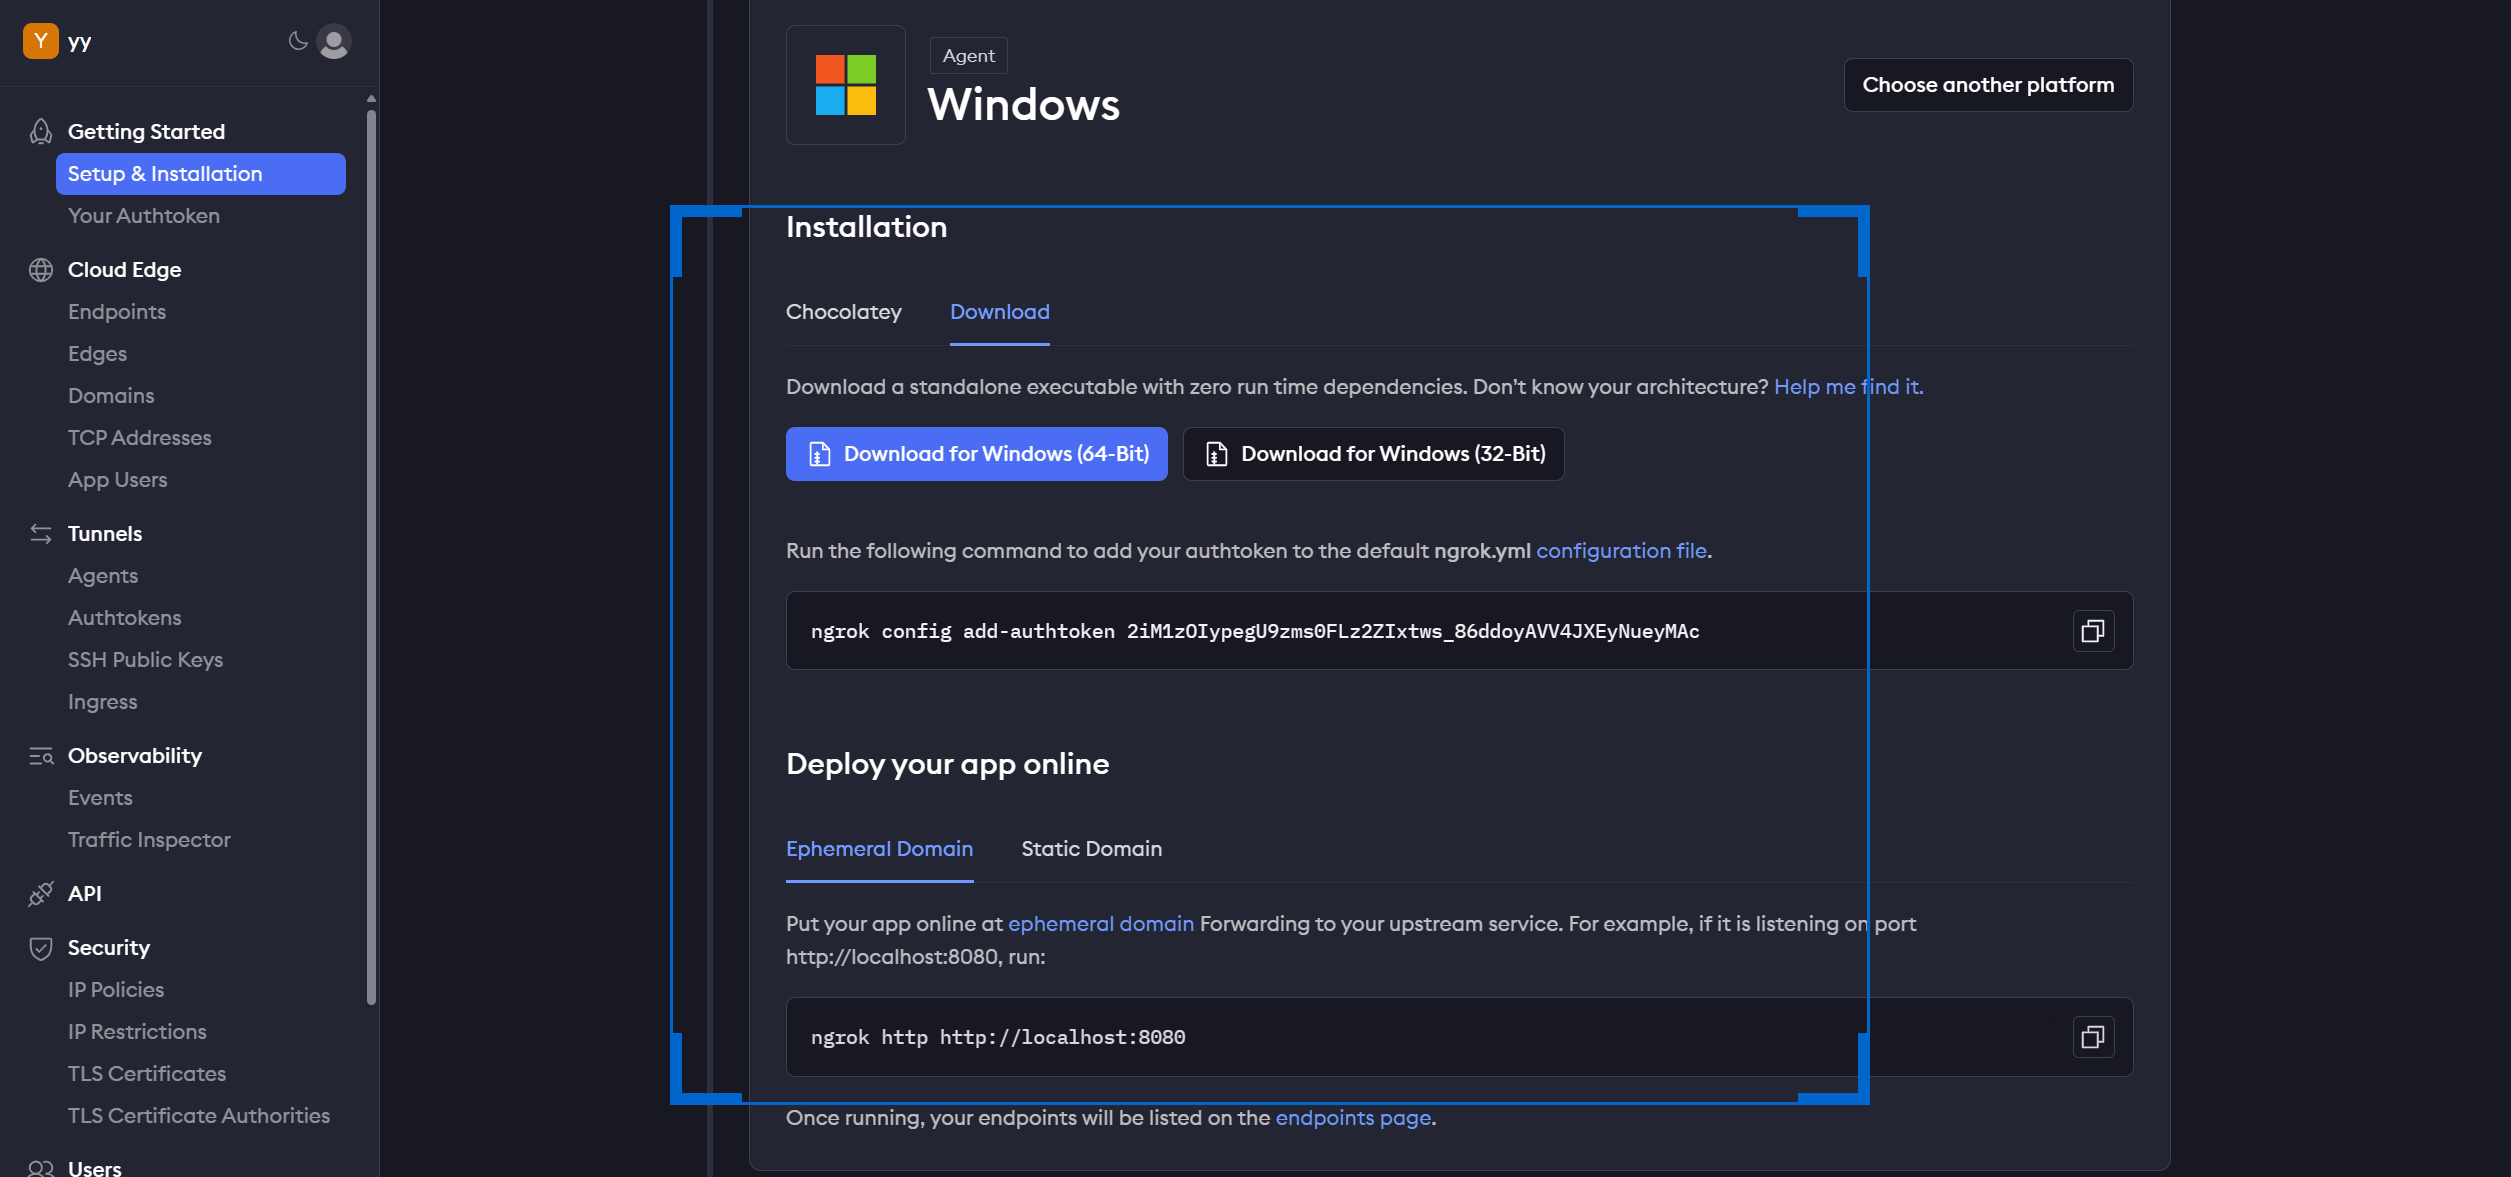Screen dimensions: 2511x1177
Task: Toggle dark mode moon icon
Action: (x=297, y=41)
